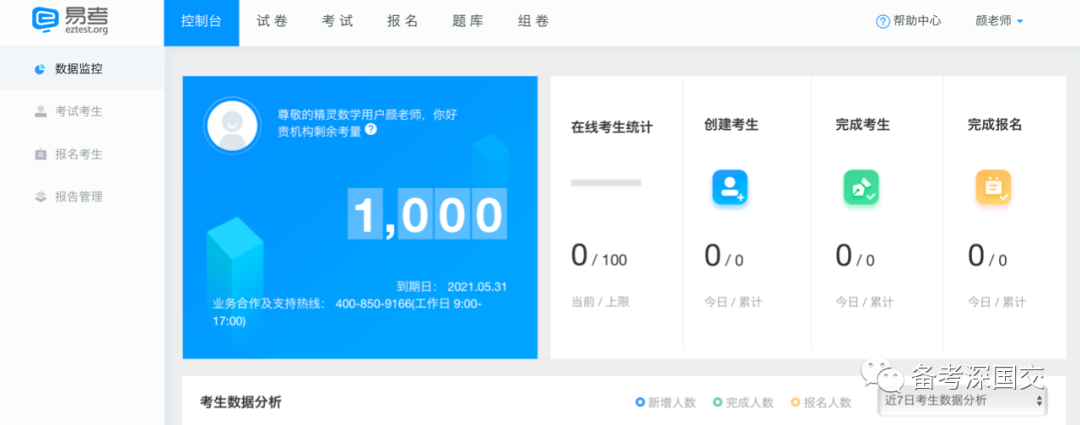
Task: Toggle the 完成人数 legend marker
Action: coord(717,402)
